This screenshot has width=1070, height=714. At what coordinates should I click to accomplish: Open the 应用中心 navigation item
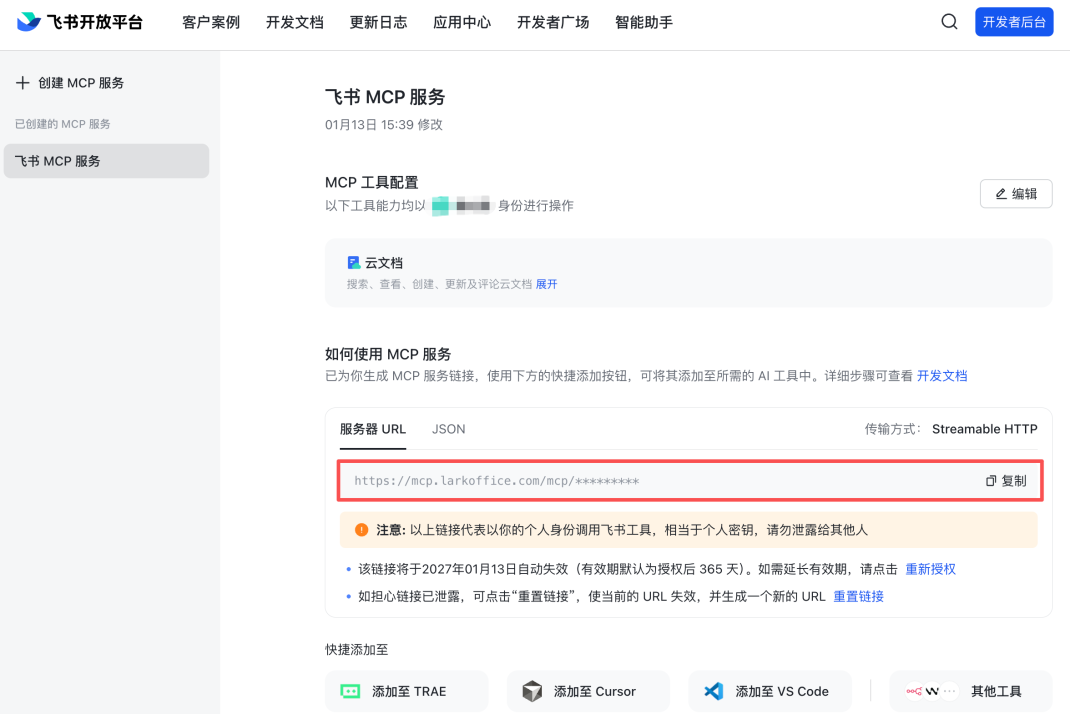pos(462,22)
